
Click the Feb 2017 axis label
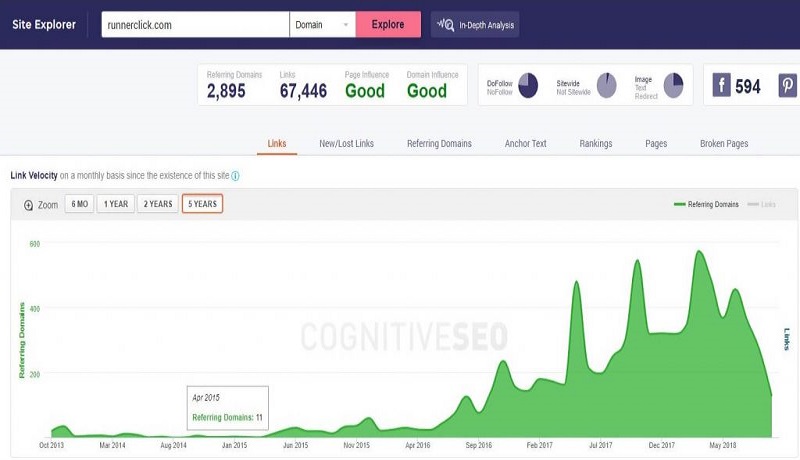(539, 445)
